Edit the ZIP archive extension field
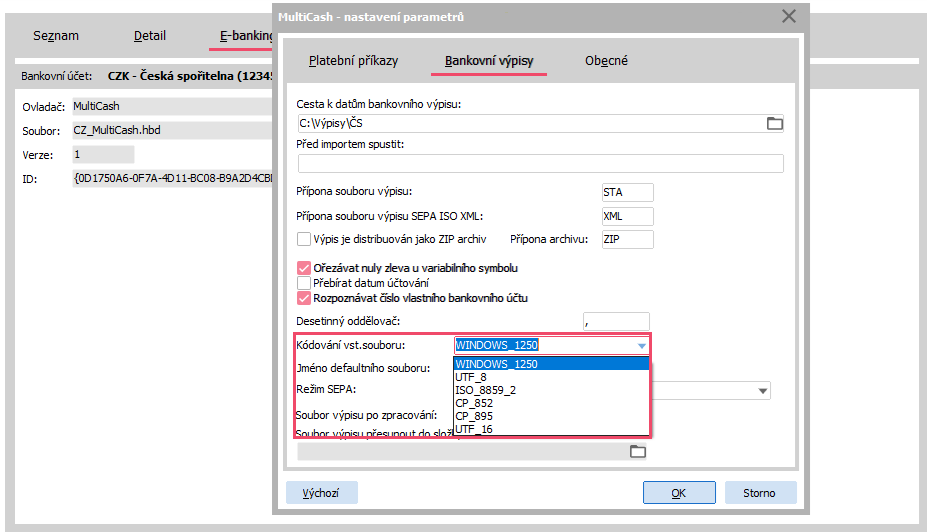This screenshot has height=532, width=927. coord(627,239)
